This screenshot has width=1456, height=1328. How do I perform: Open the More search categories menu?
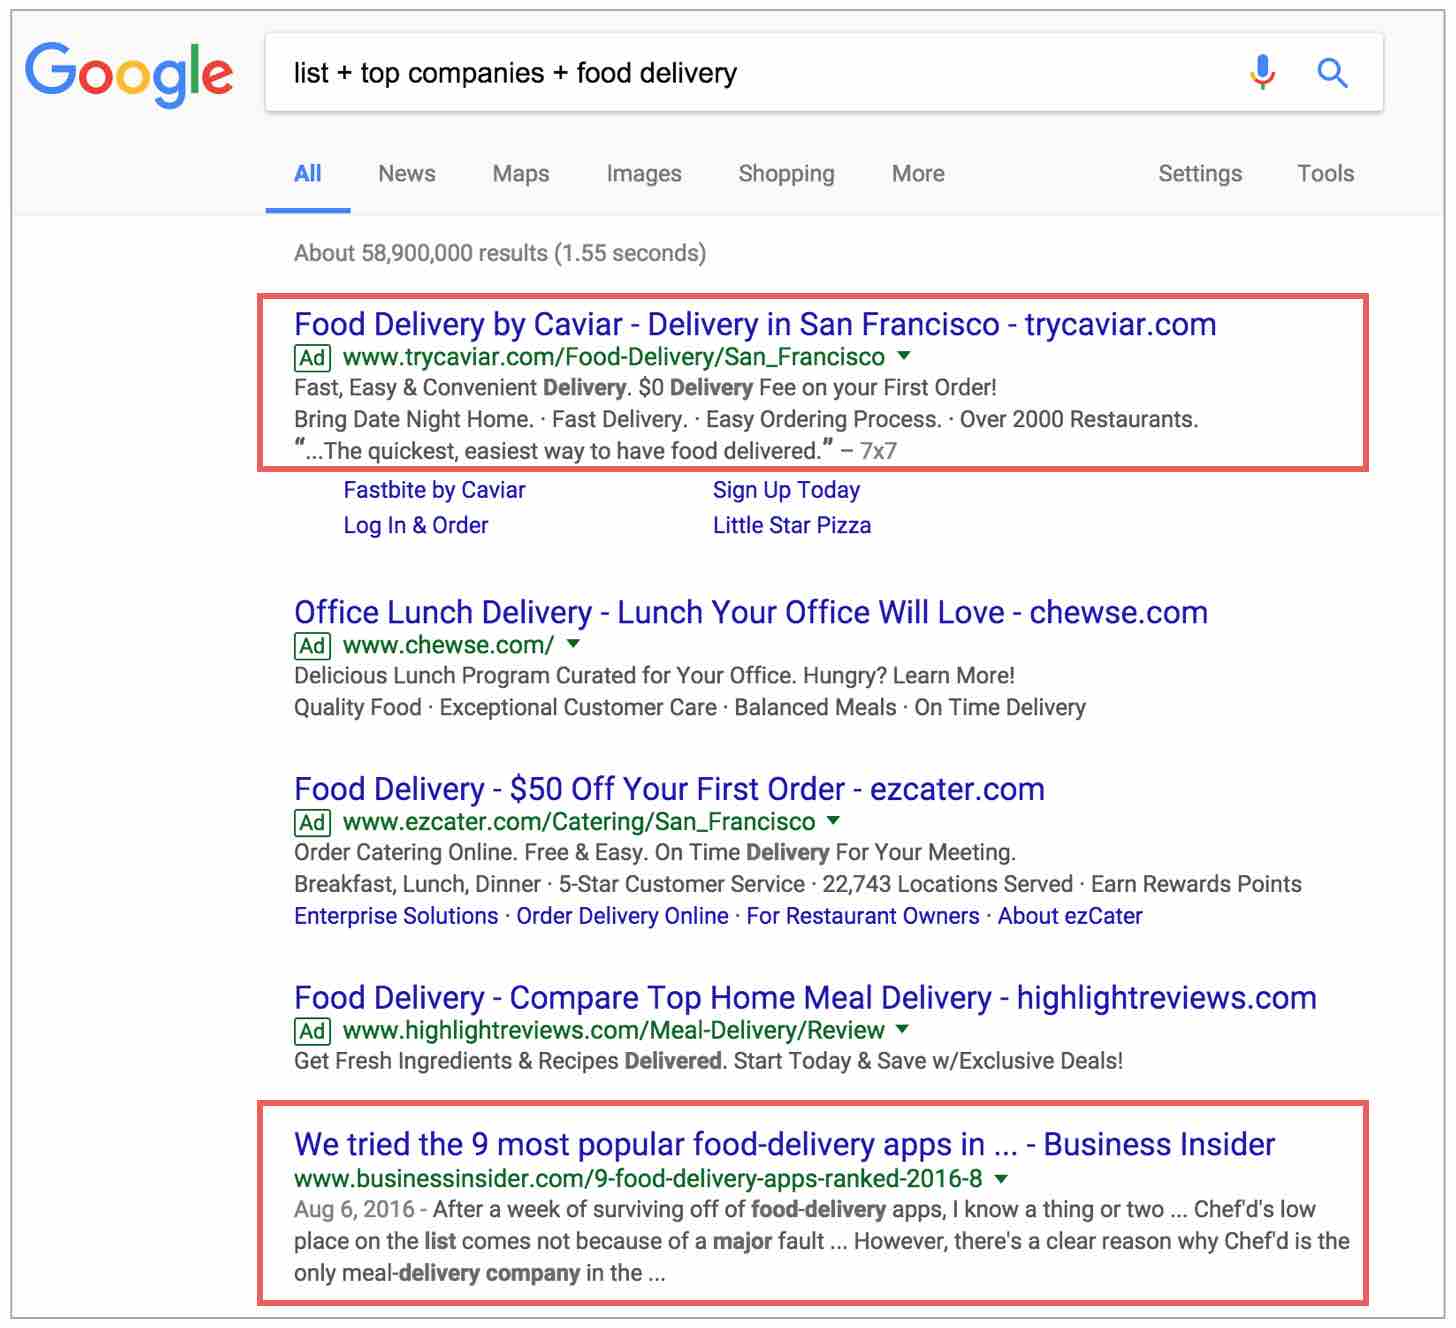pyautogui.click(x=918, y=174)
